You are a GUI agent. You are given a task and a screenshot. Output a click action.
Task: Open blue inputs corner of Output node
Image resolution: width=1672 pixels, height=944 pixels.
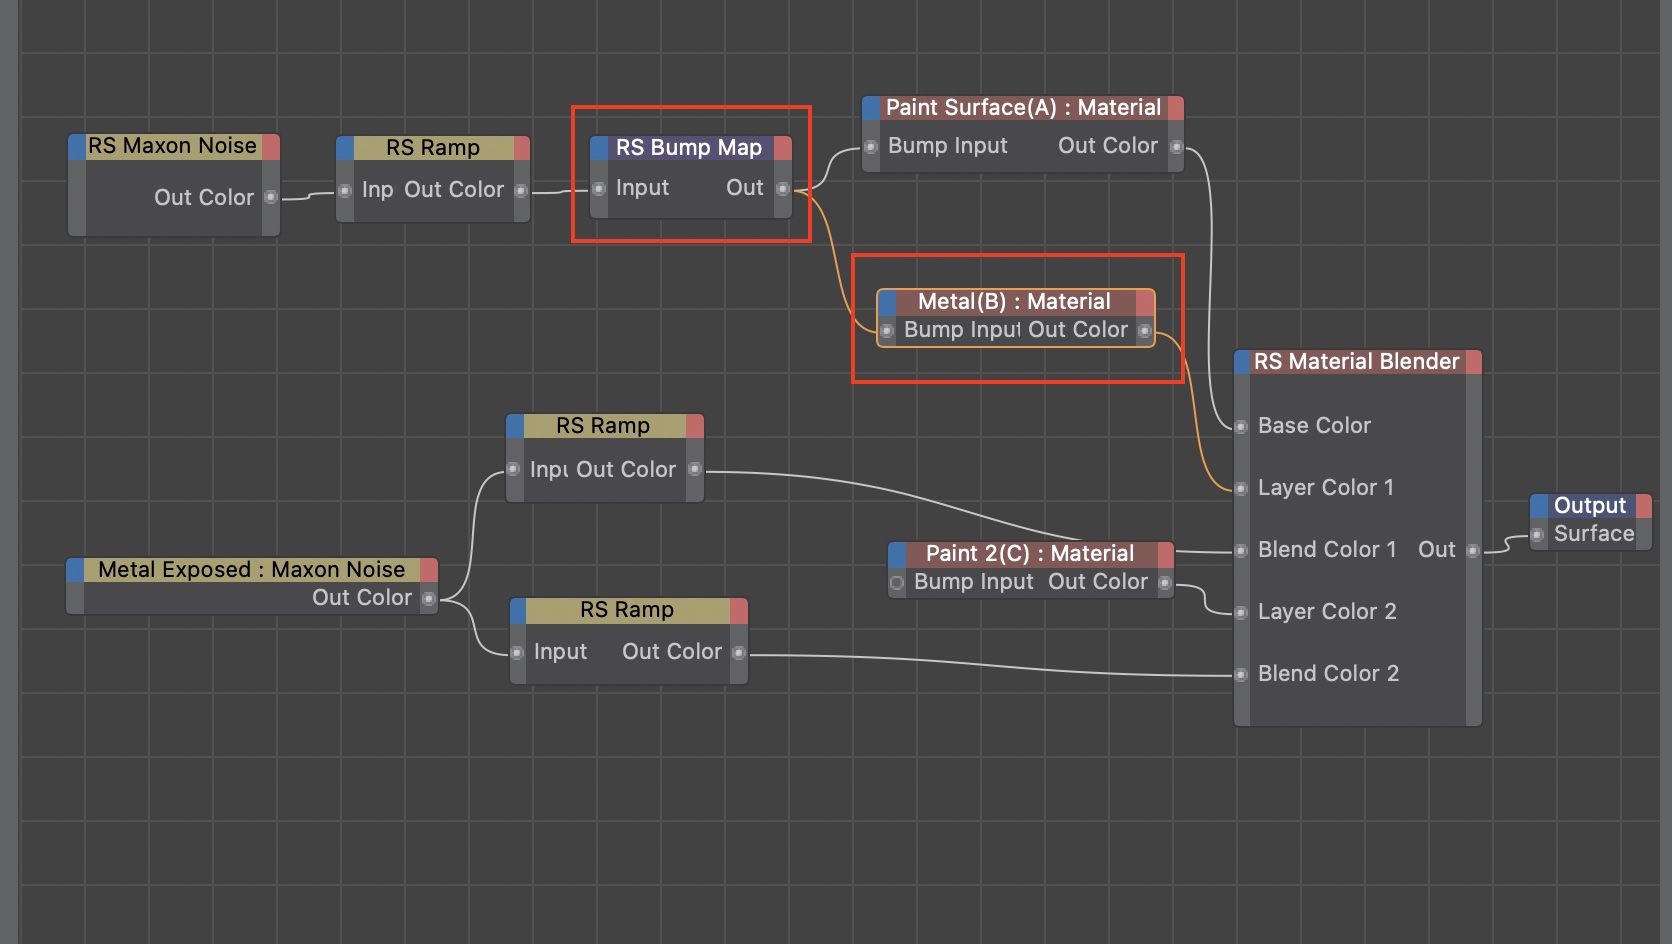(x=1539, y=506)
